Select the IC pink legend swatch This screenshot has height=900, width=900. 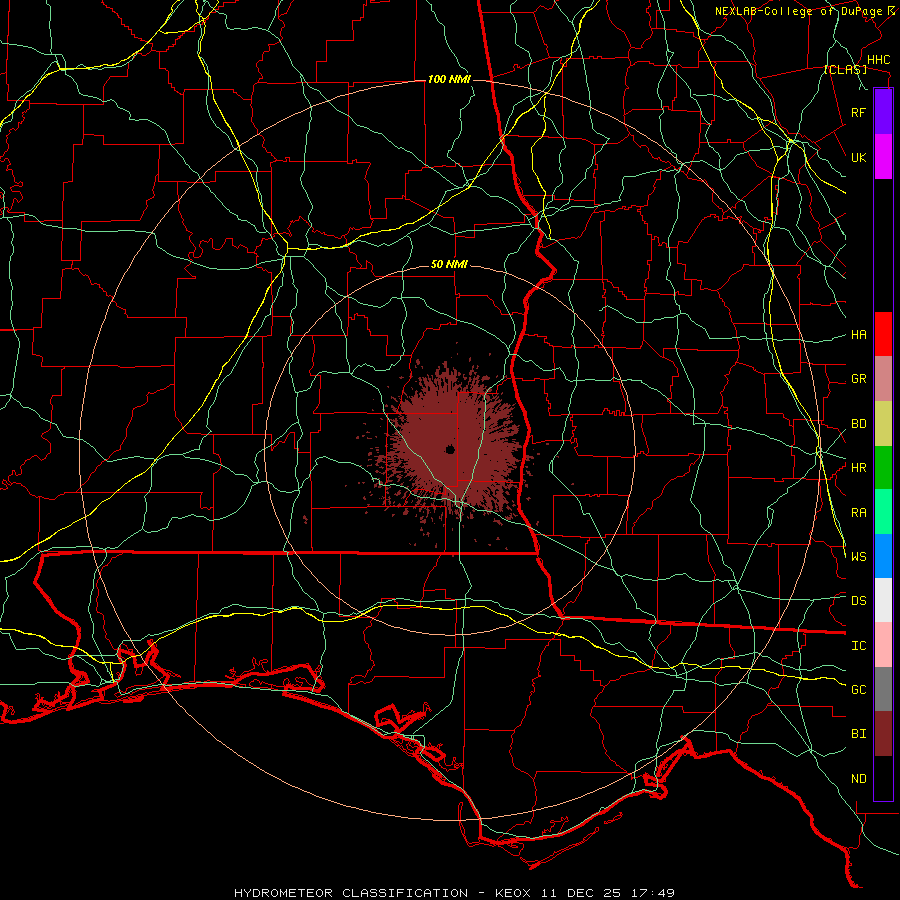[x=883, y=645]
